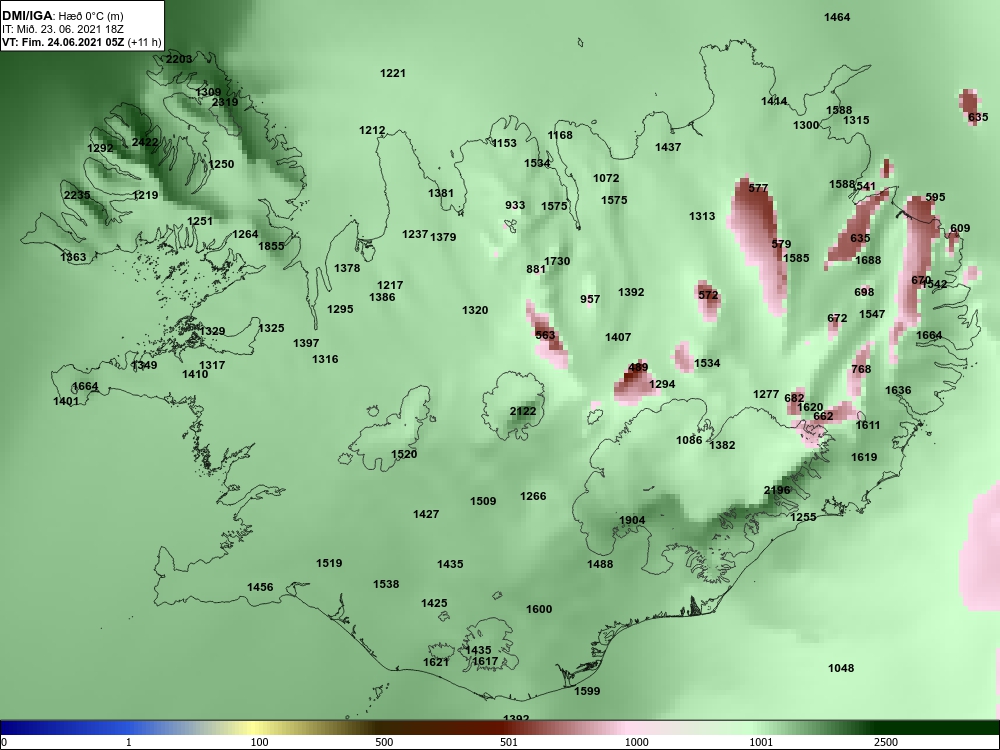This screenshot has height=750, width=1000.
Task: Click the 1538 label
Action: 386,584
